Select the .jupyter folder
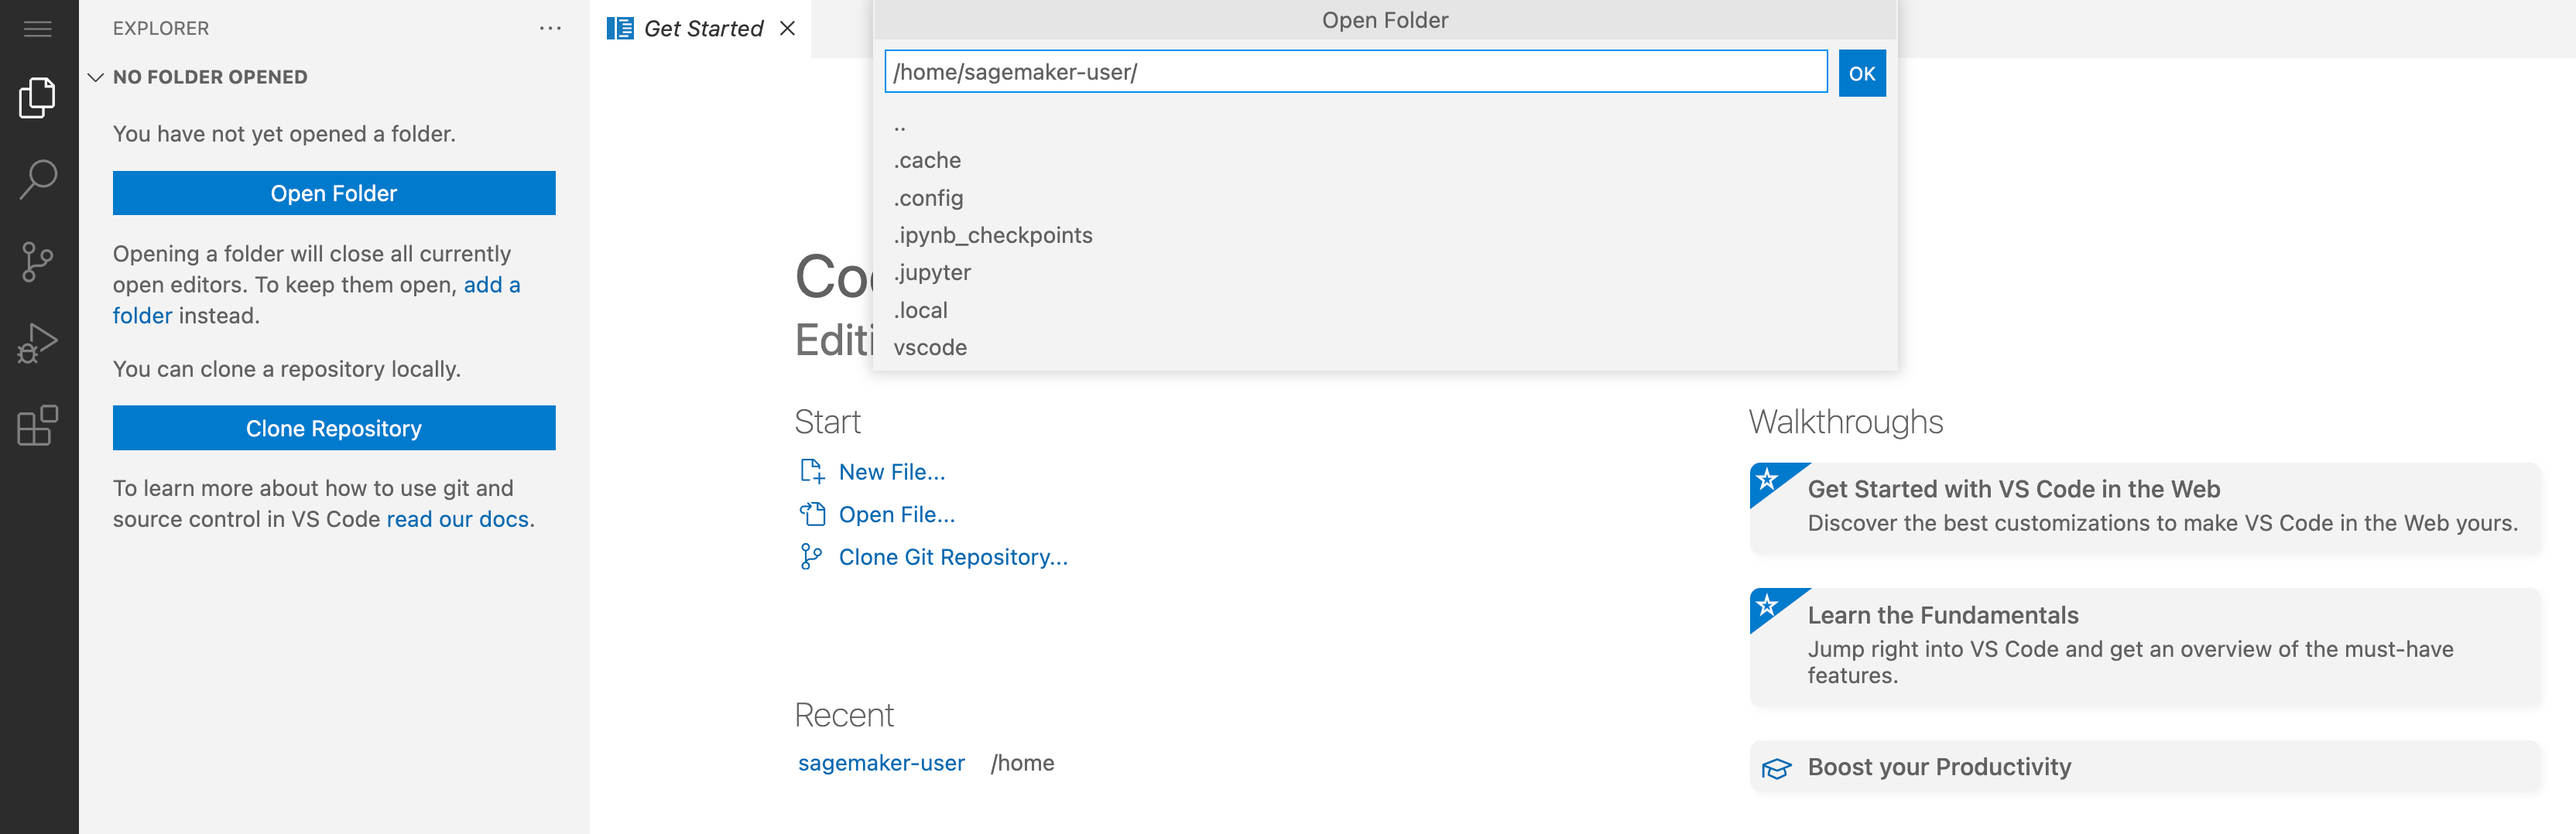Image resolution: width=2576 pixels, height=834 pixels. [1385, 272]
